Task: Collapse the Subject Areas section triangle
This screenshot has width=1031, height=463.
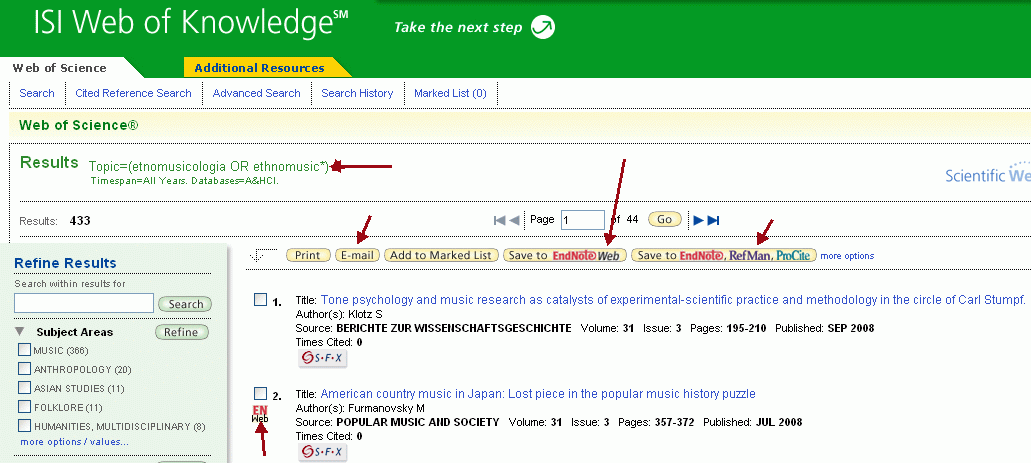Action: (x=20, y=332)
